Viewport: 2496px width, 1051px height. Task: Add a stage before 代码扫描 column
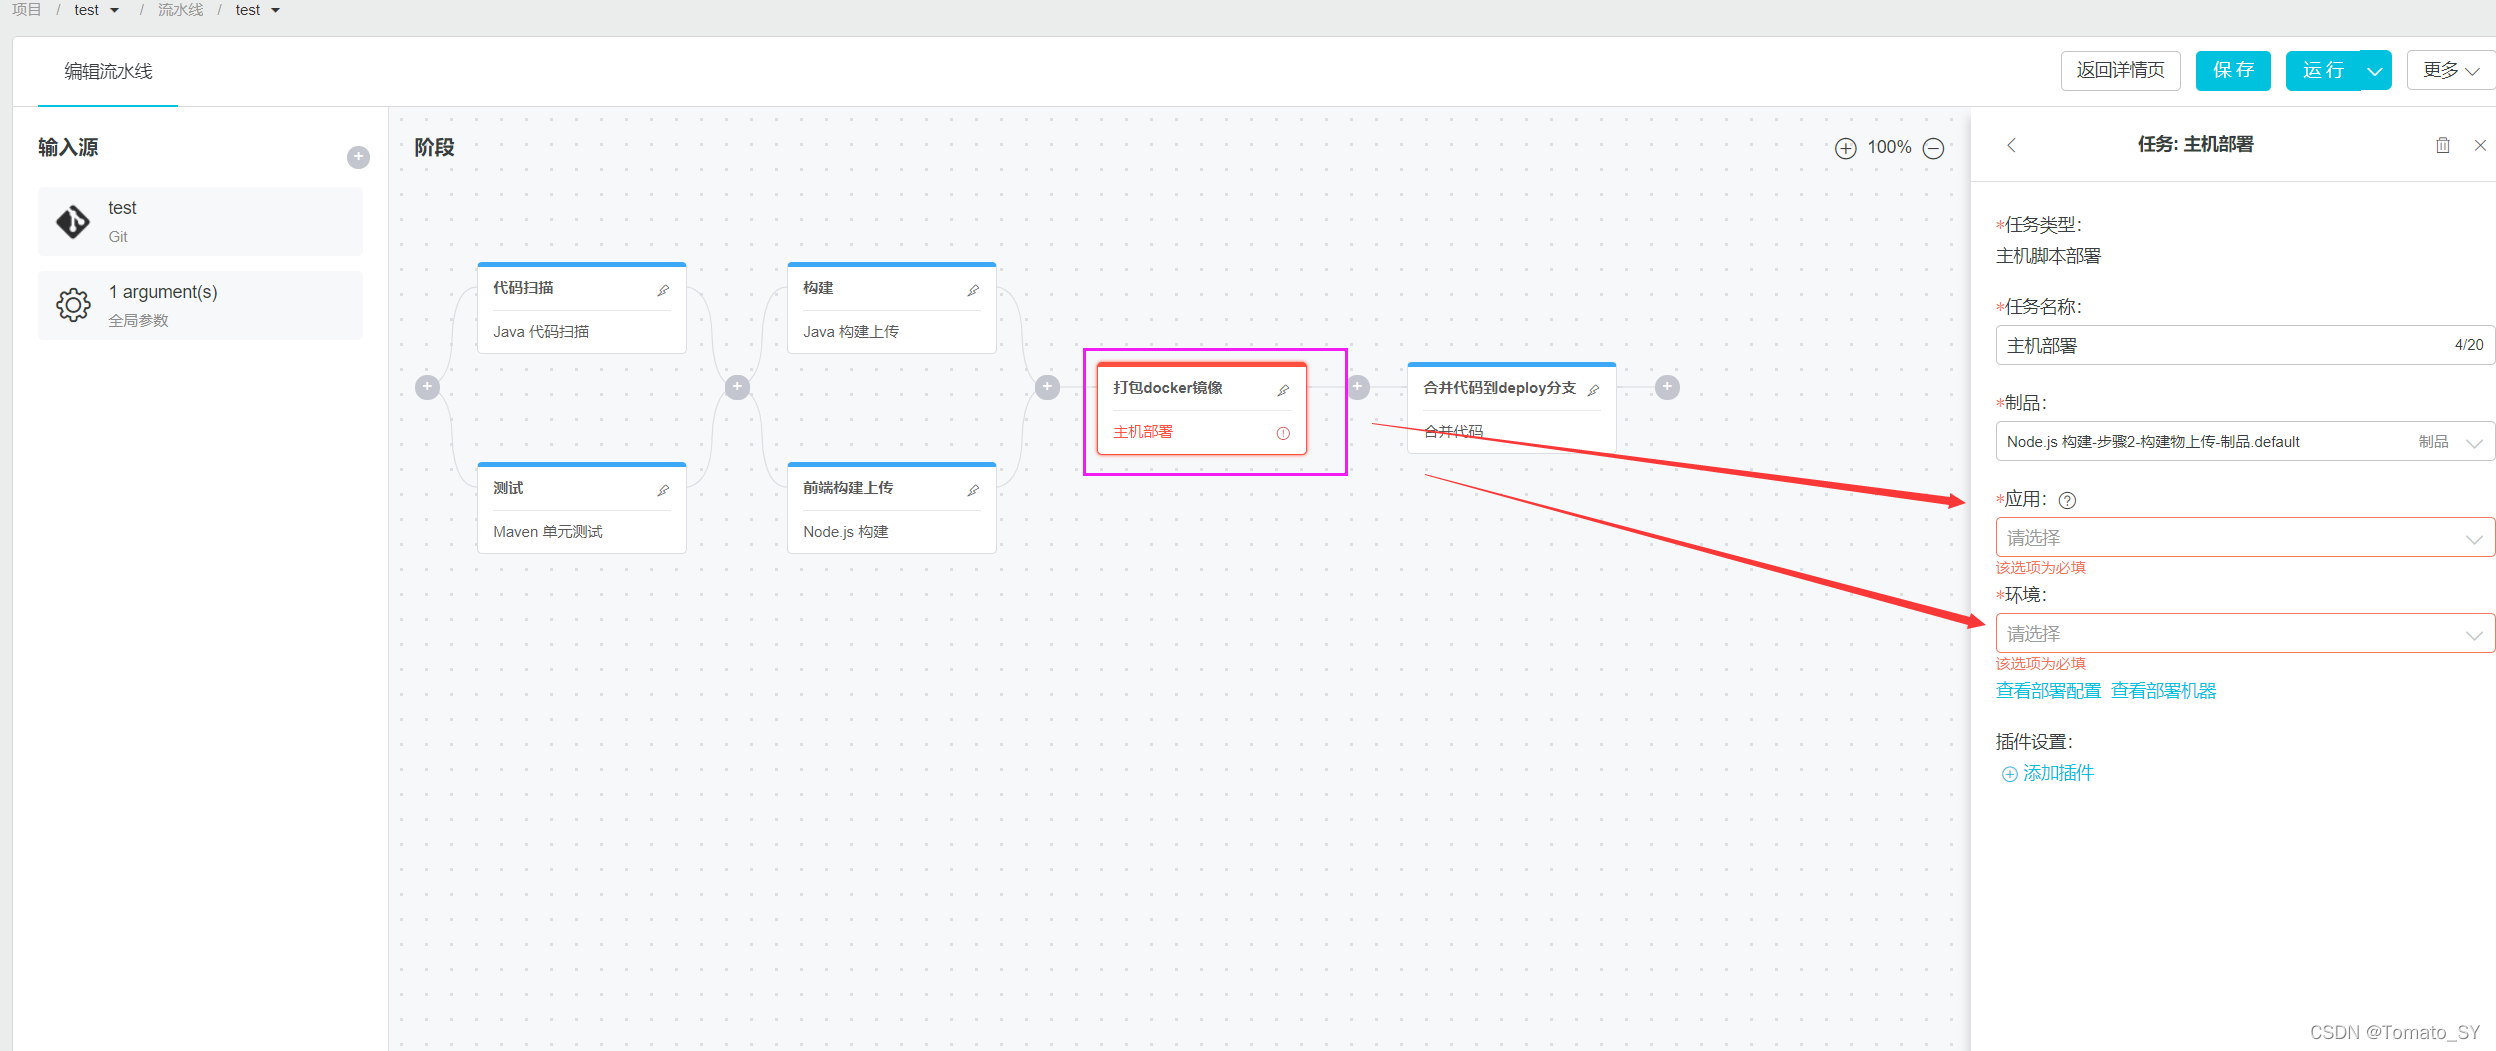(427, 387)
